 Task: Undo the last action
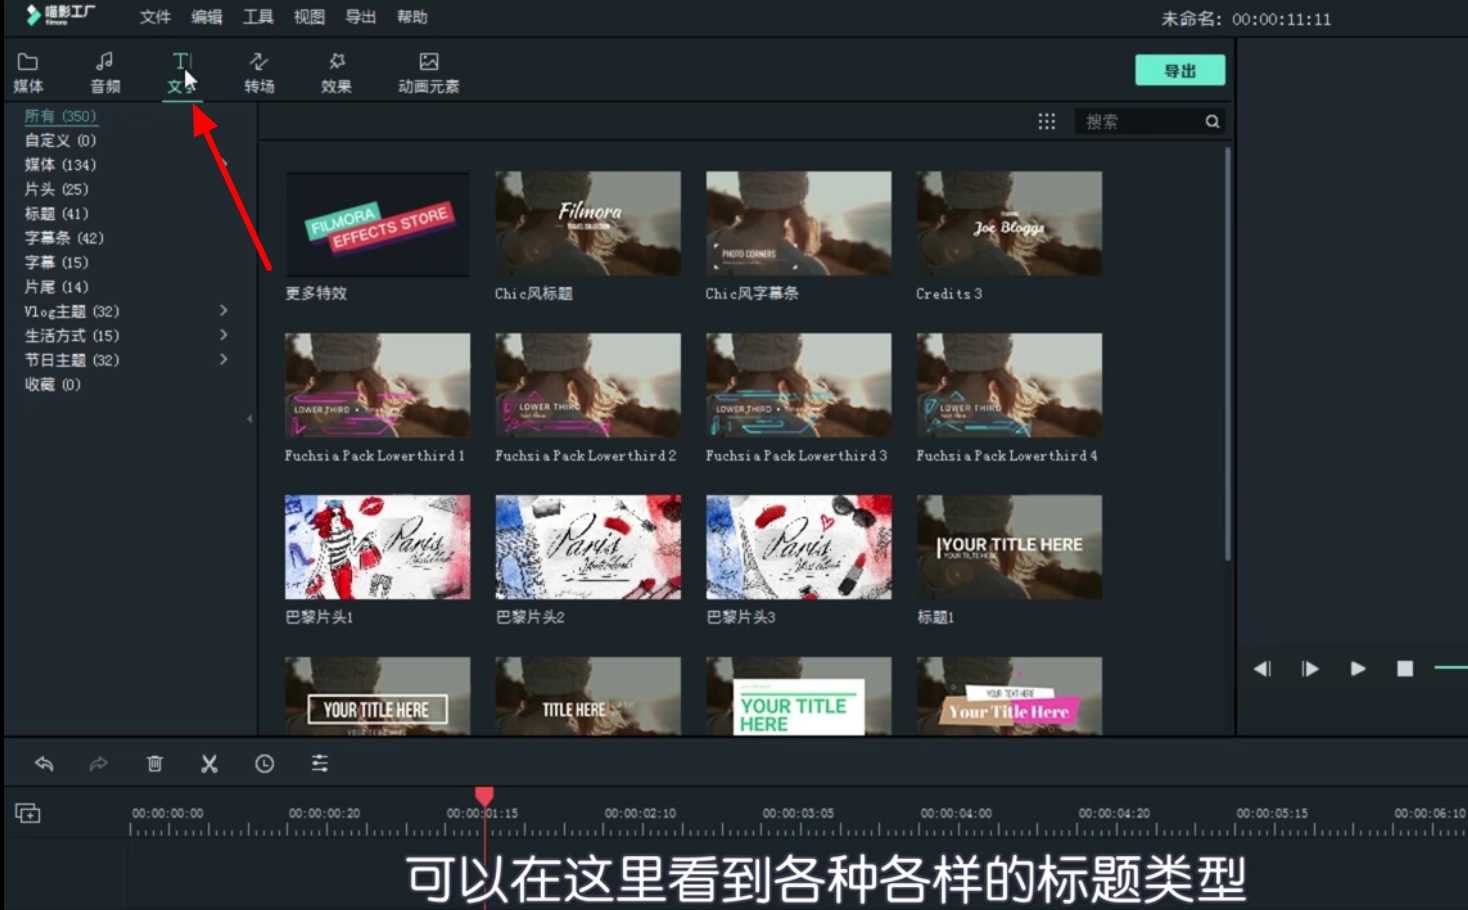click(44, 763)
